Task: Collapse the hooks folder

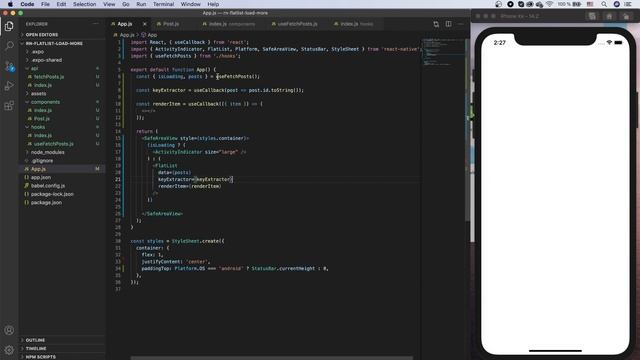Action: [x=62, y=127]
